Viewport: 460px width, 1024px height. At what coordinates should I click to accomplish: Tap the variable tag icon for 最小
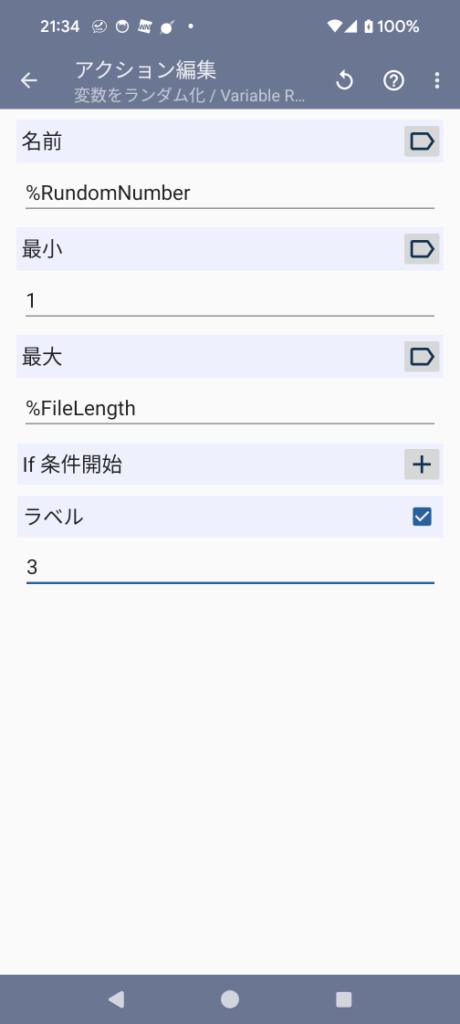421,249
